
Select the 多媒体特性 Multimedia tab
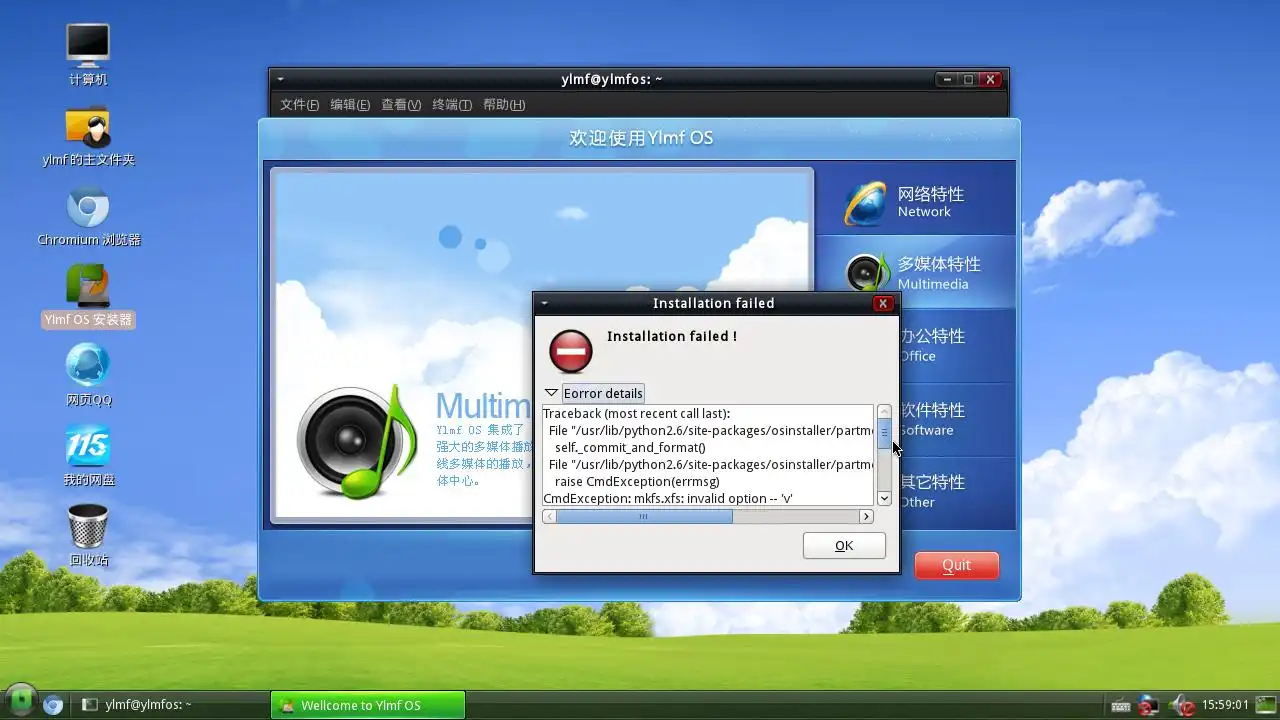click(x=916, y=272)
